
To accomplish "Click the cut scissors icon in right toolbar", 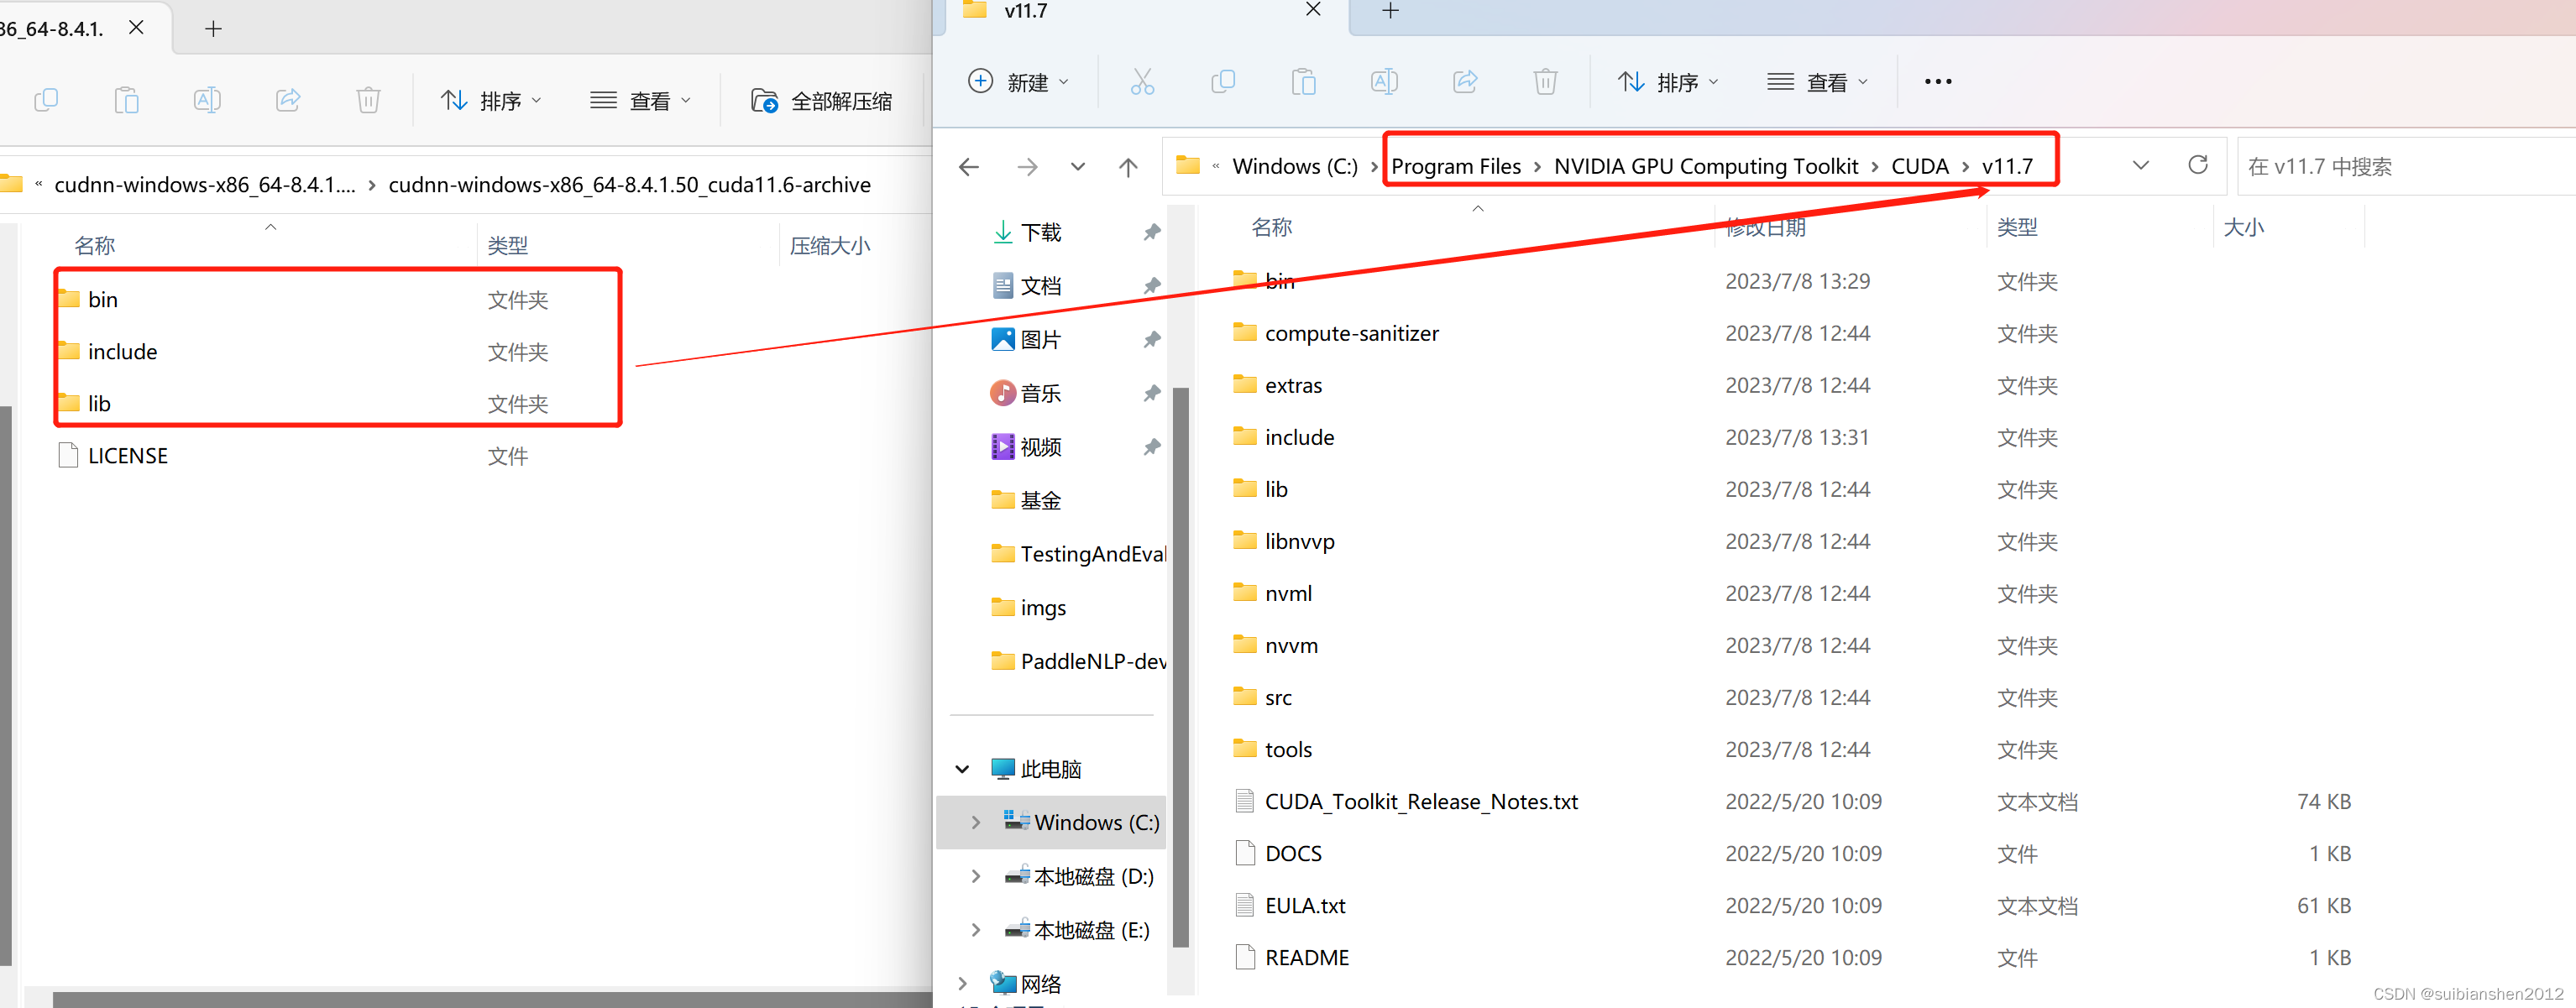I will click(1141, 82).
